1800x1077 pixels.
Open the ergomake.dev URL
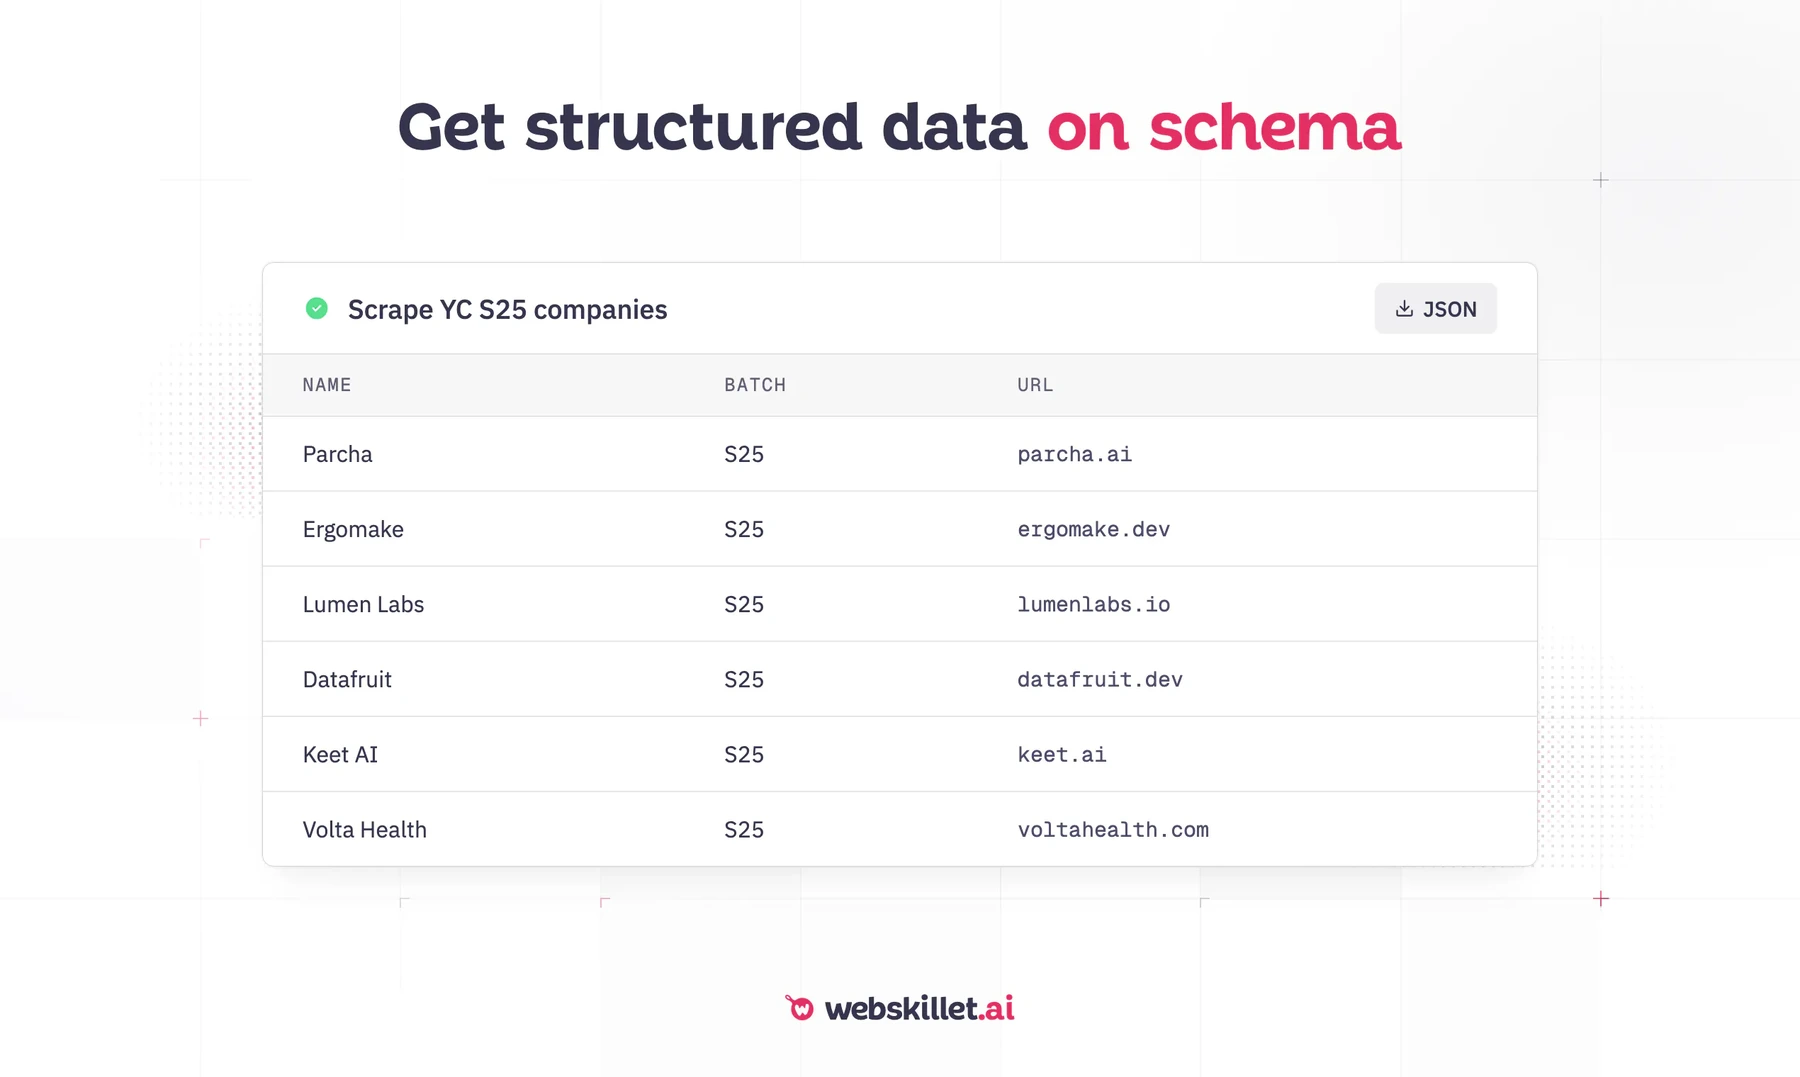click(x=1094, y=529)
